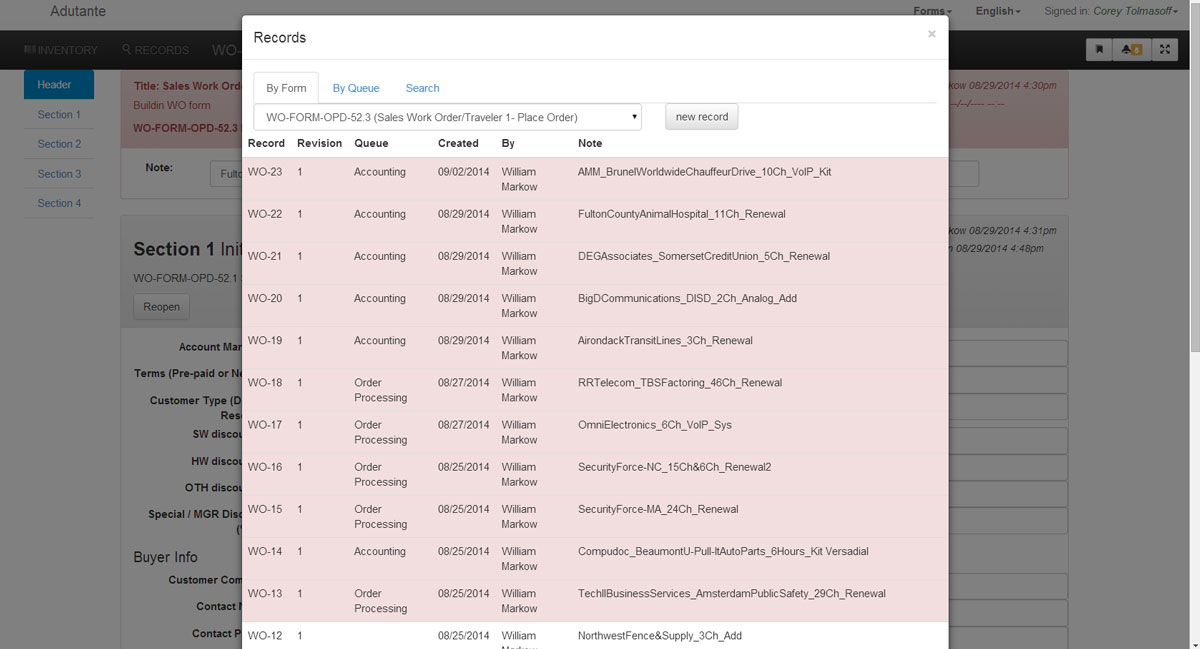The height and width of the screenshot is (649, 1200).
Task: Toggle fullscreen with the expand icon
Action: [1165, 49]
